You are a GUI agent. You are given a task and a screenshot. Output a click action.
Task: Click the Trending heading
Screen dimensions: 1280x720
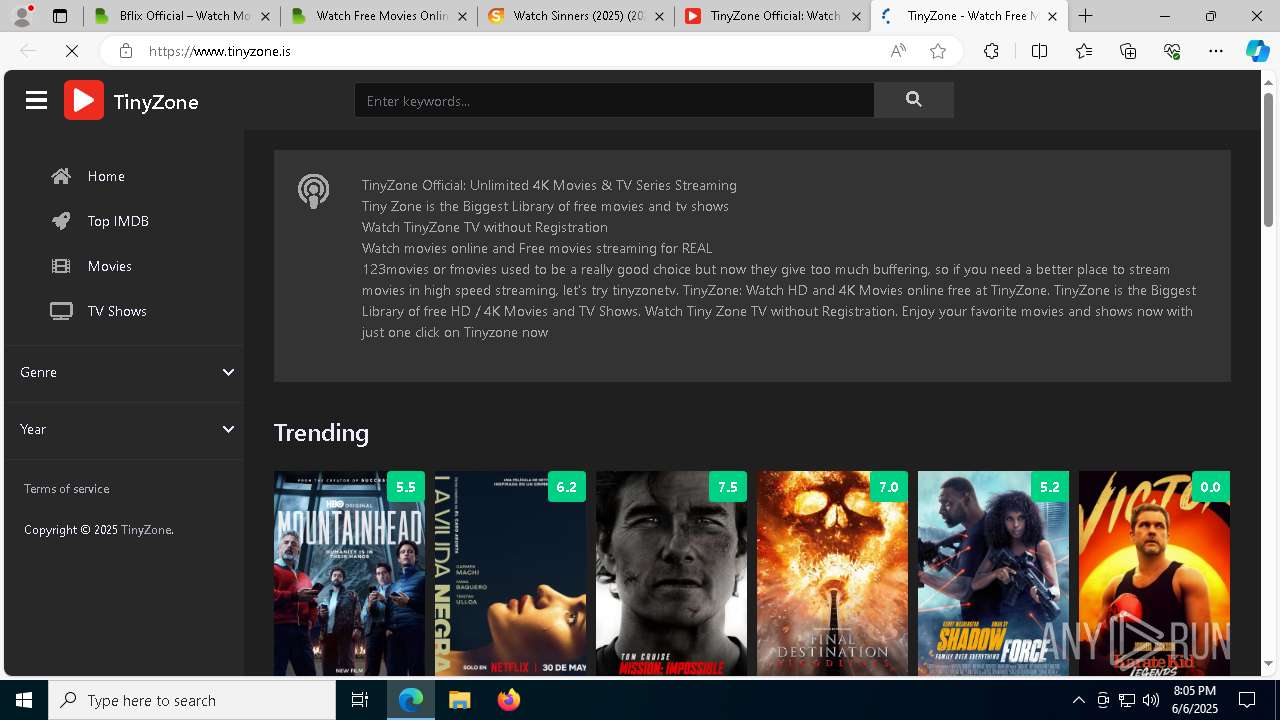(x=321, y=433)
